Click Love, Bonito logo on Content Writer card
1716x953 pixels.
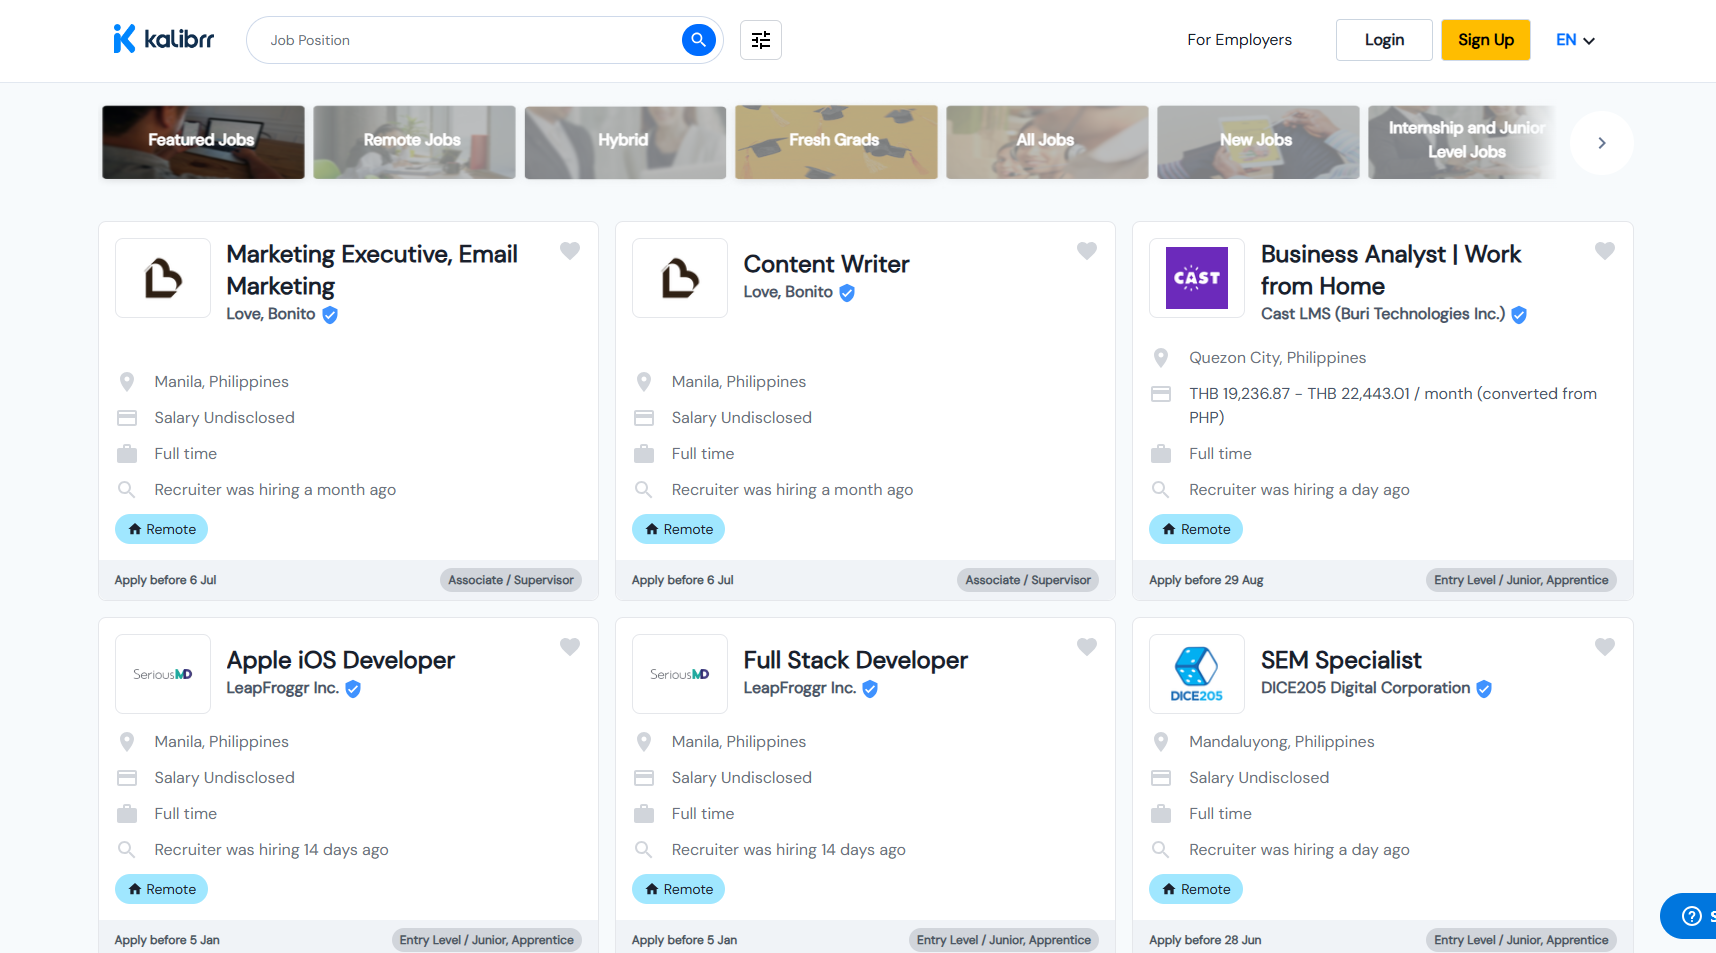coord(680,278)
